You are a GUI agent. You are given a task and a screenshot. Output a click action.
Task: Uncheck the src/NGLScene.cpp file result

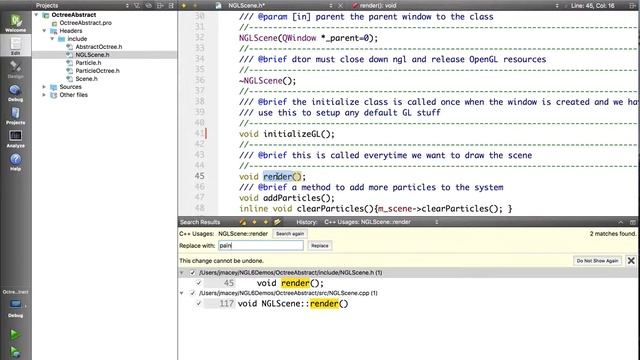click(x=193, y=293)
